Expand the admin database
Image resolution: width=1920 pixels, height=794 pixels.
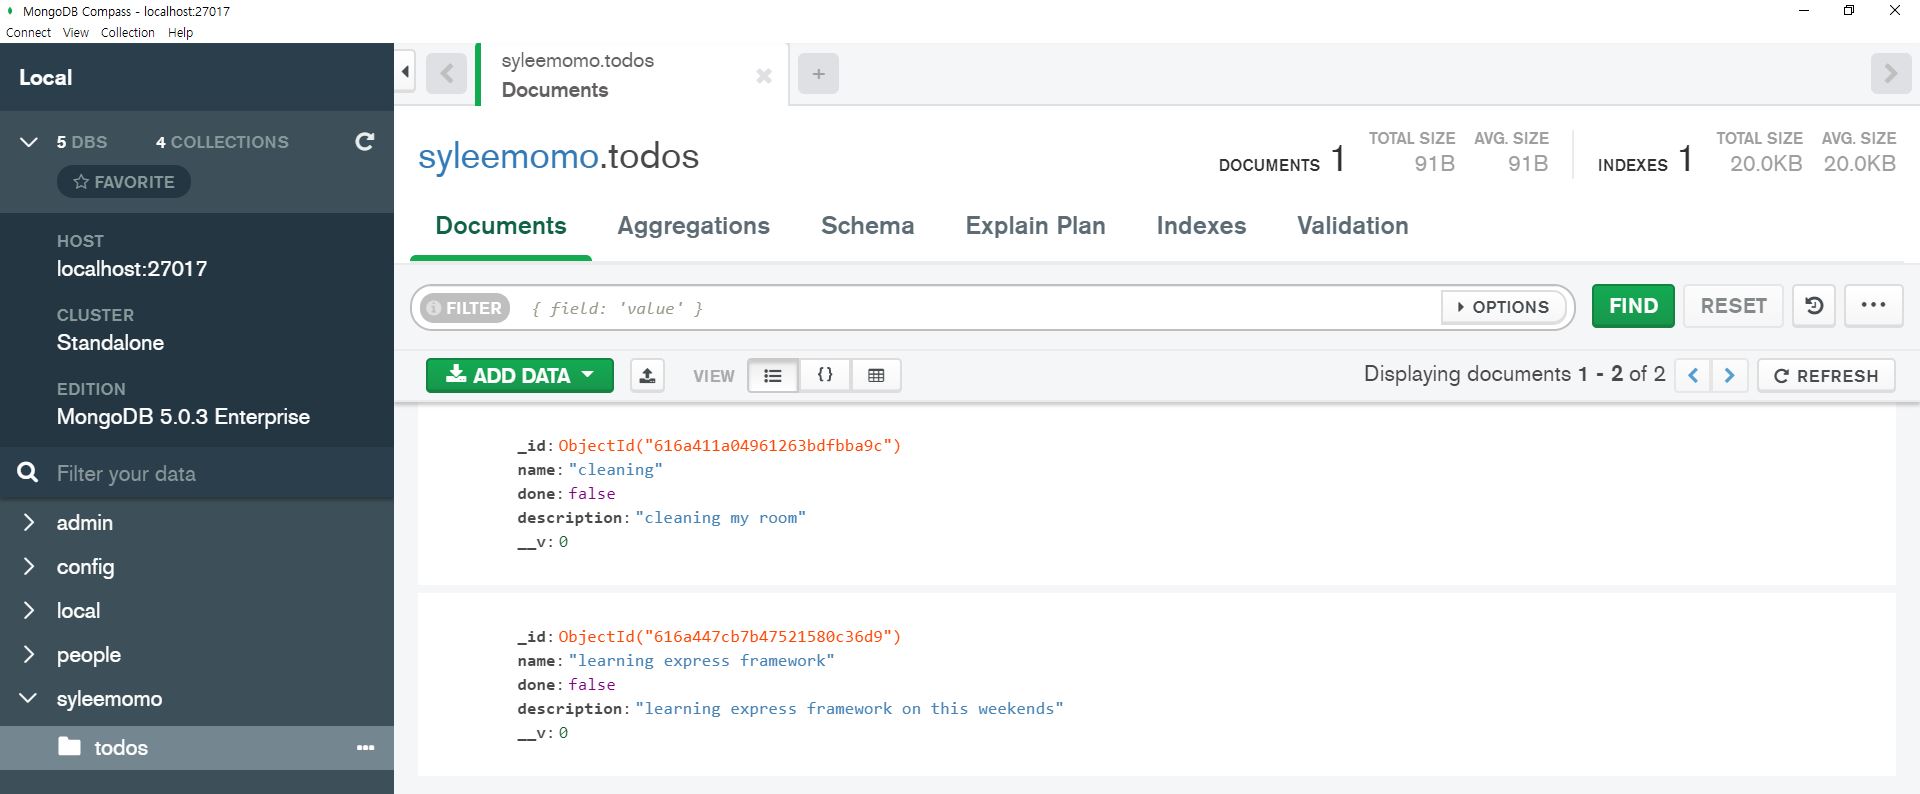29,522
